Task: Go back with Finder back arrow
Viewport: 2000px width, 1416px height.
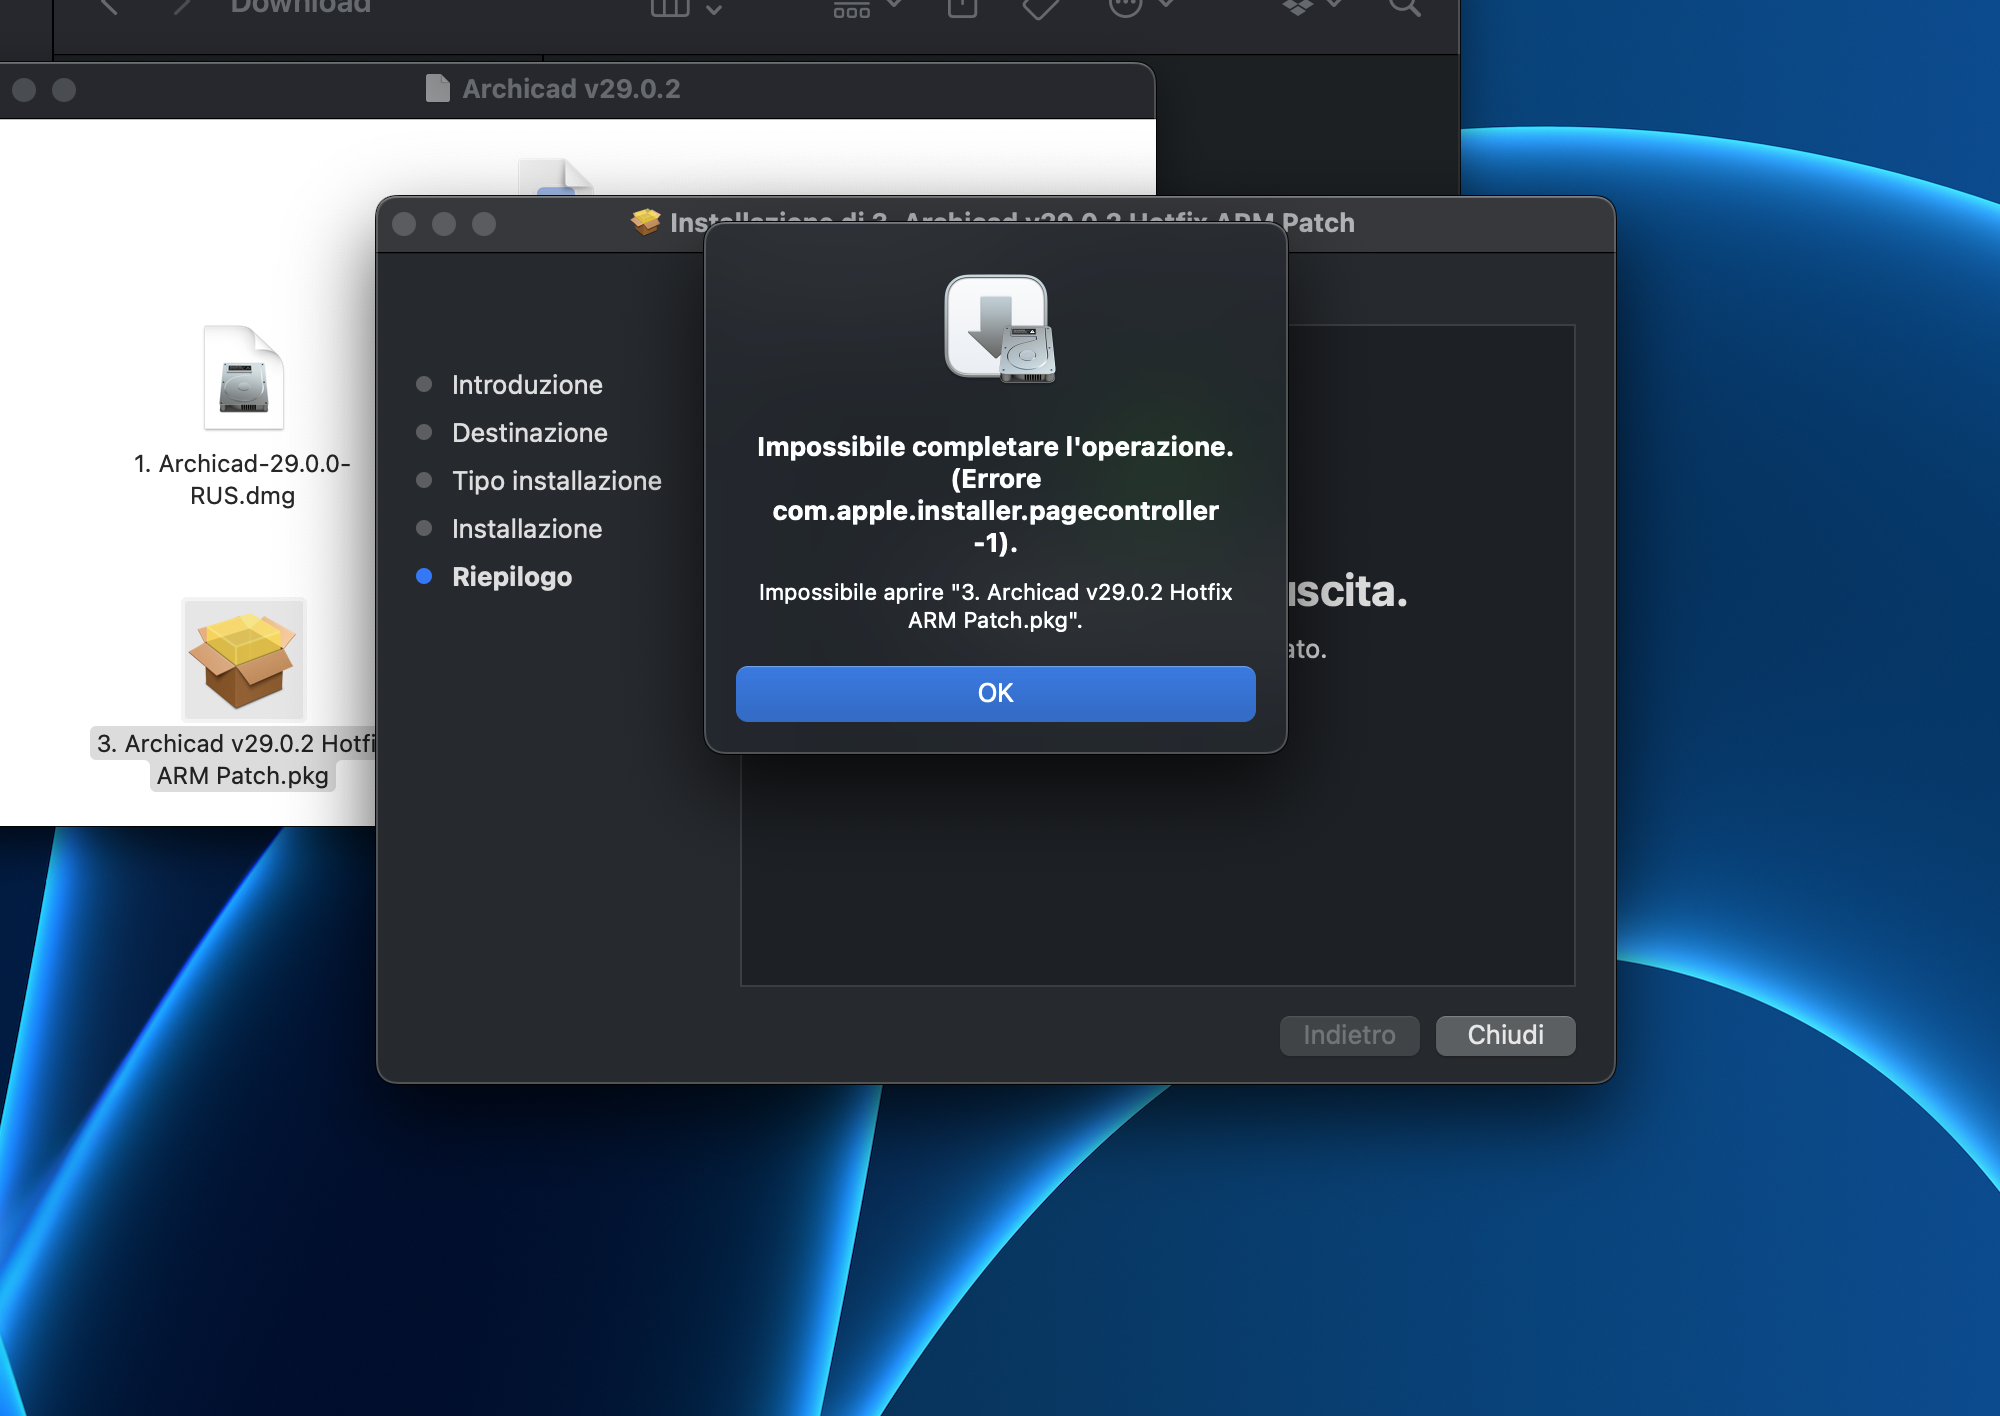Action: pyautogui.click(x=110, y=8)
